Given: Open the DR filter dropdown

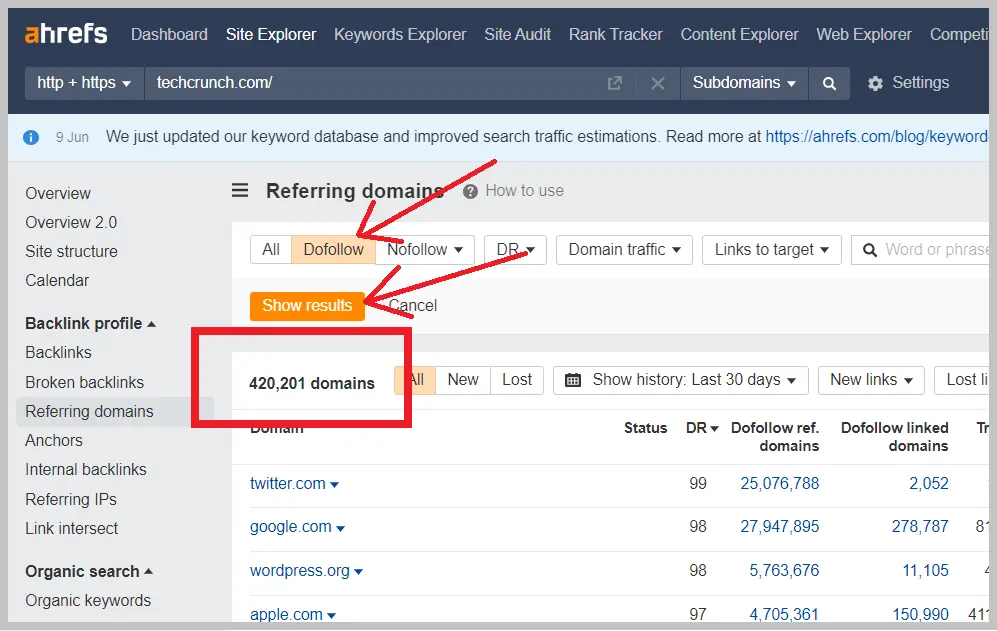Looking at the screenshot, I should click(x=515, y=249).
